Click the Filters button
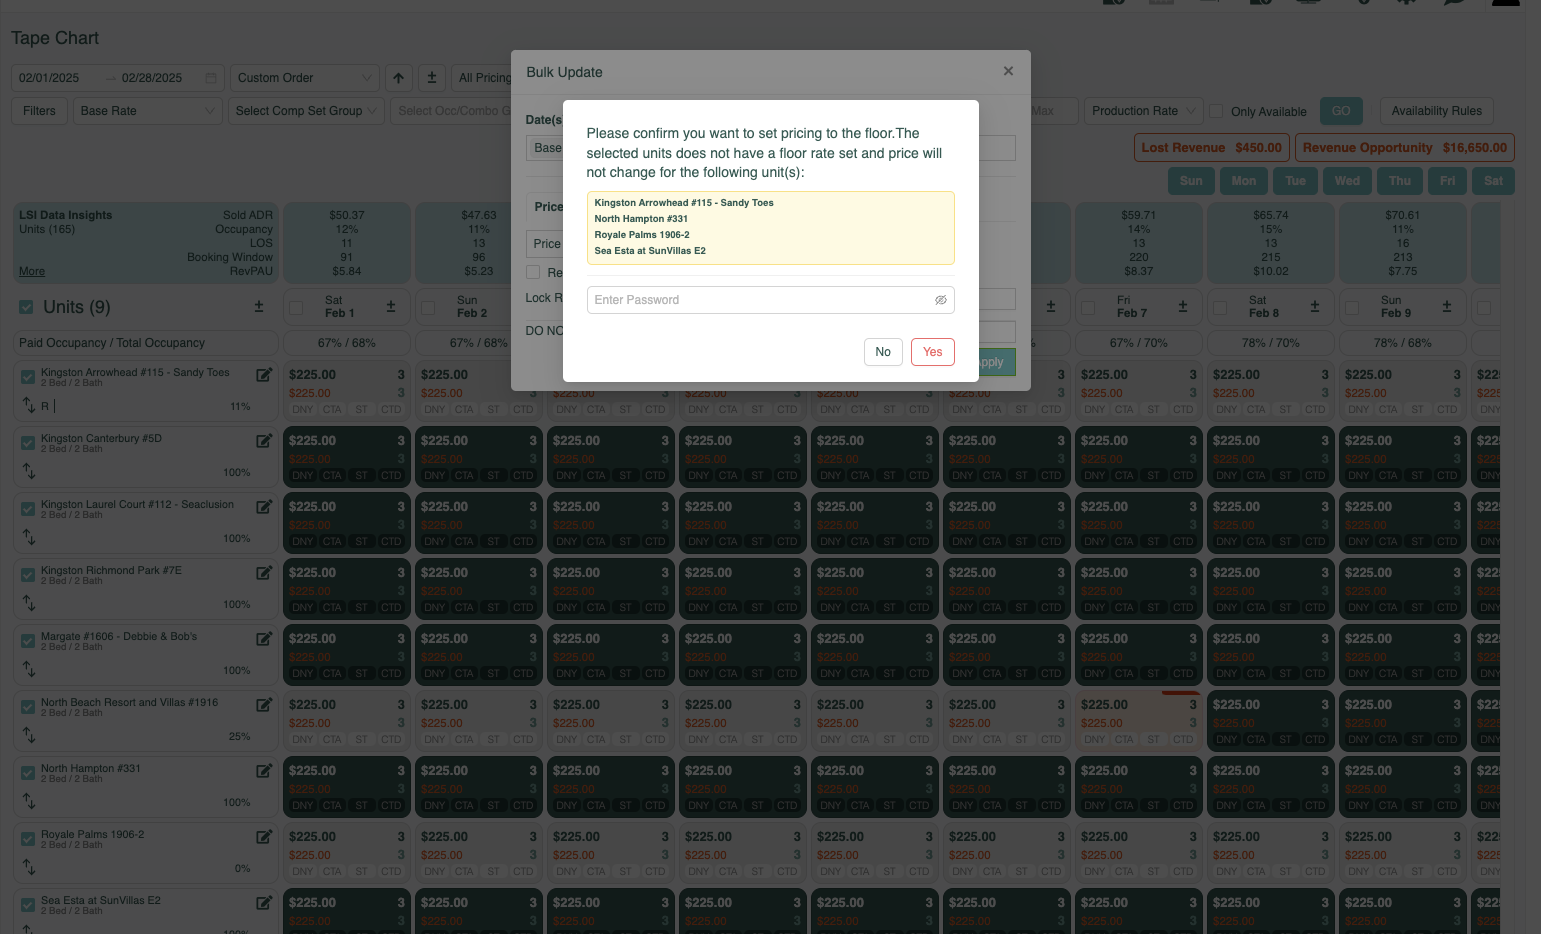 pos(39,111)
